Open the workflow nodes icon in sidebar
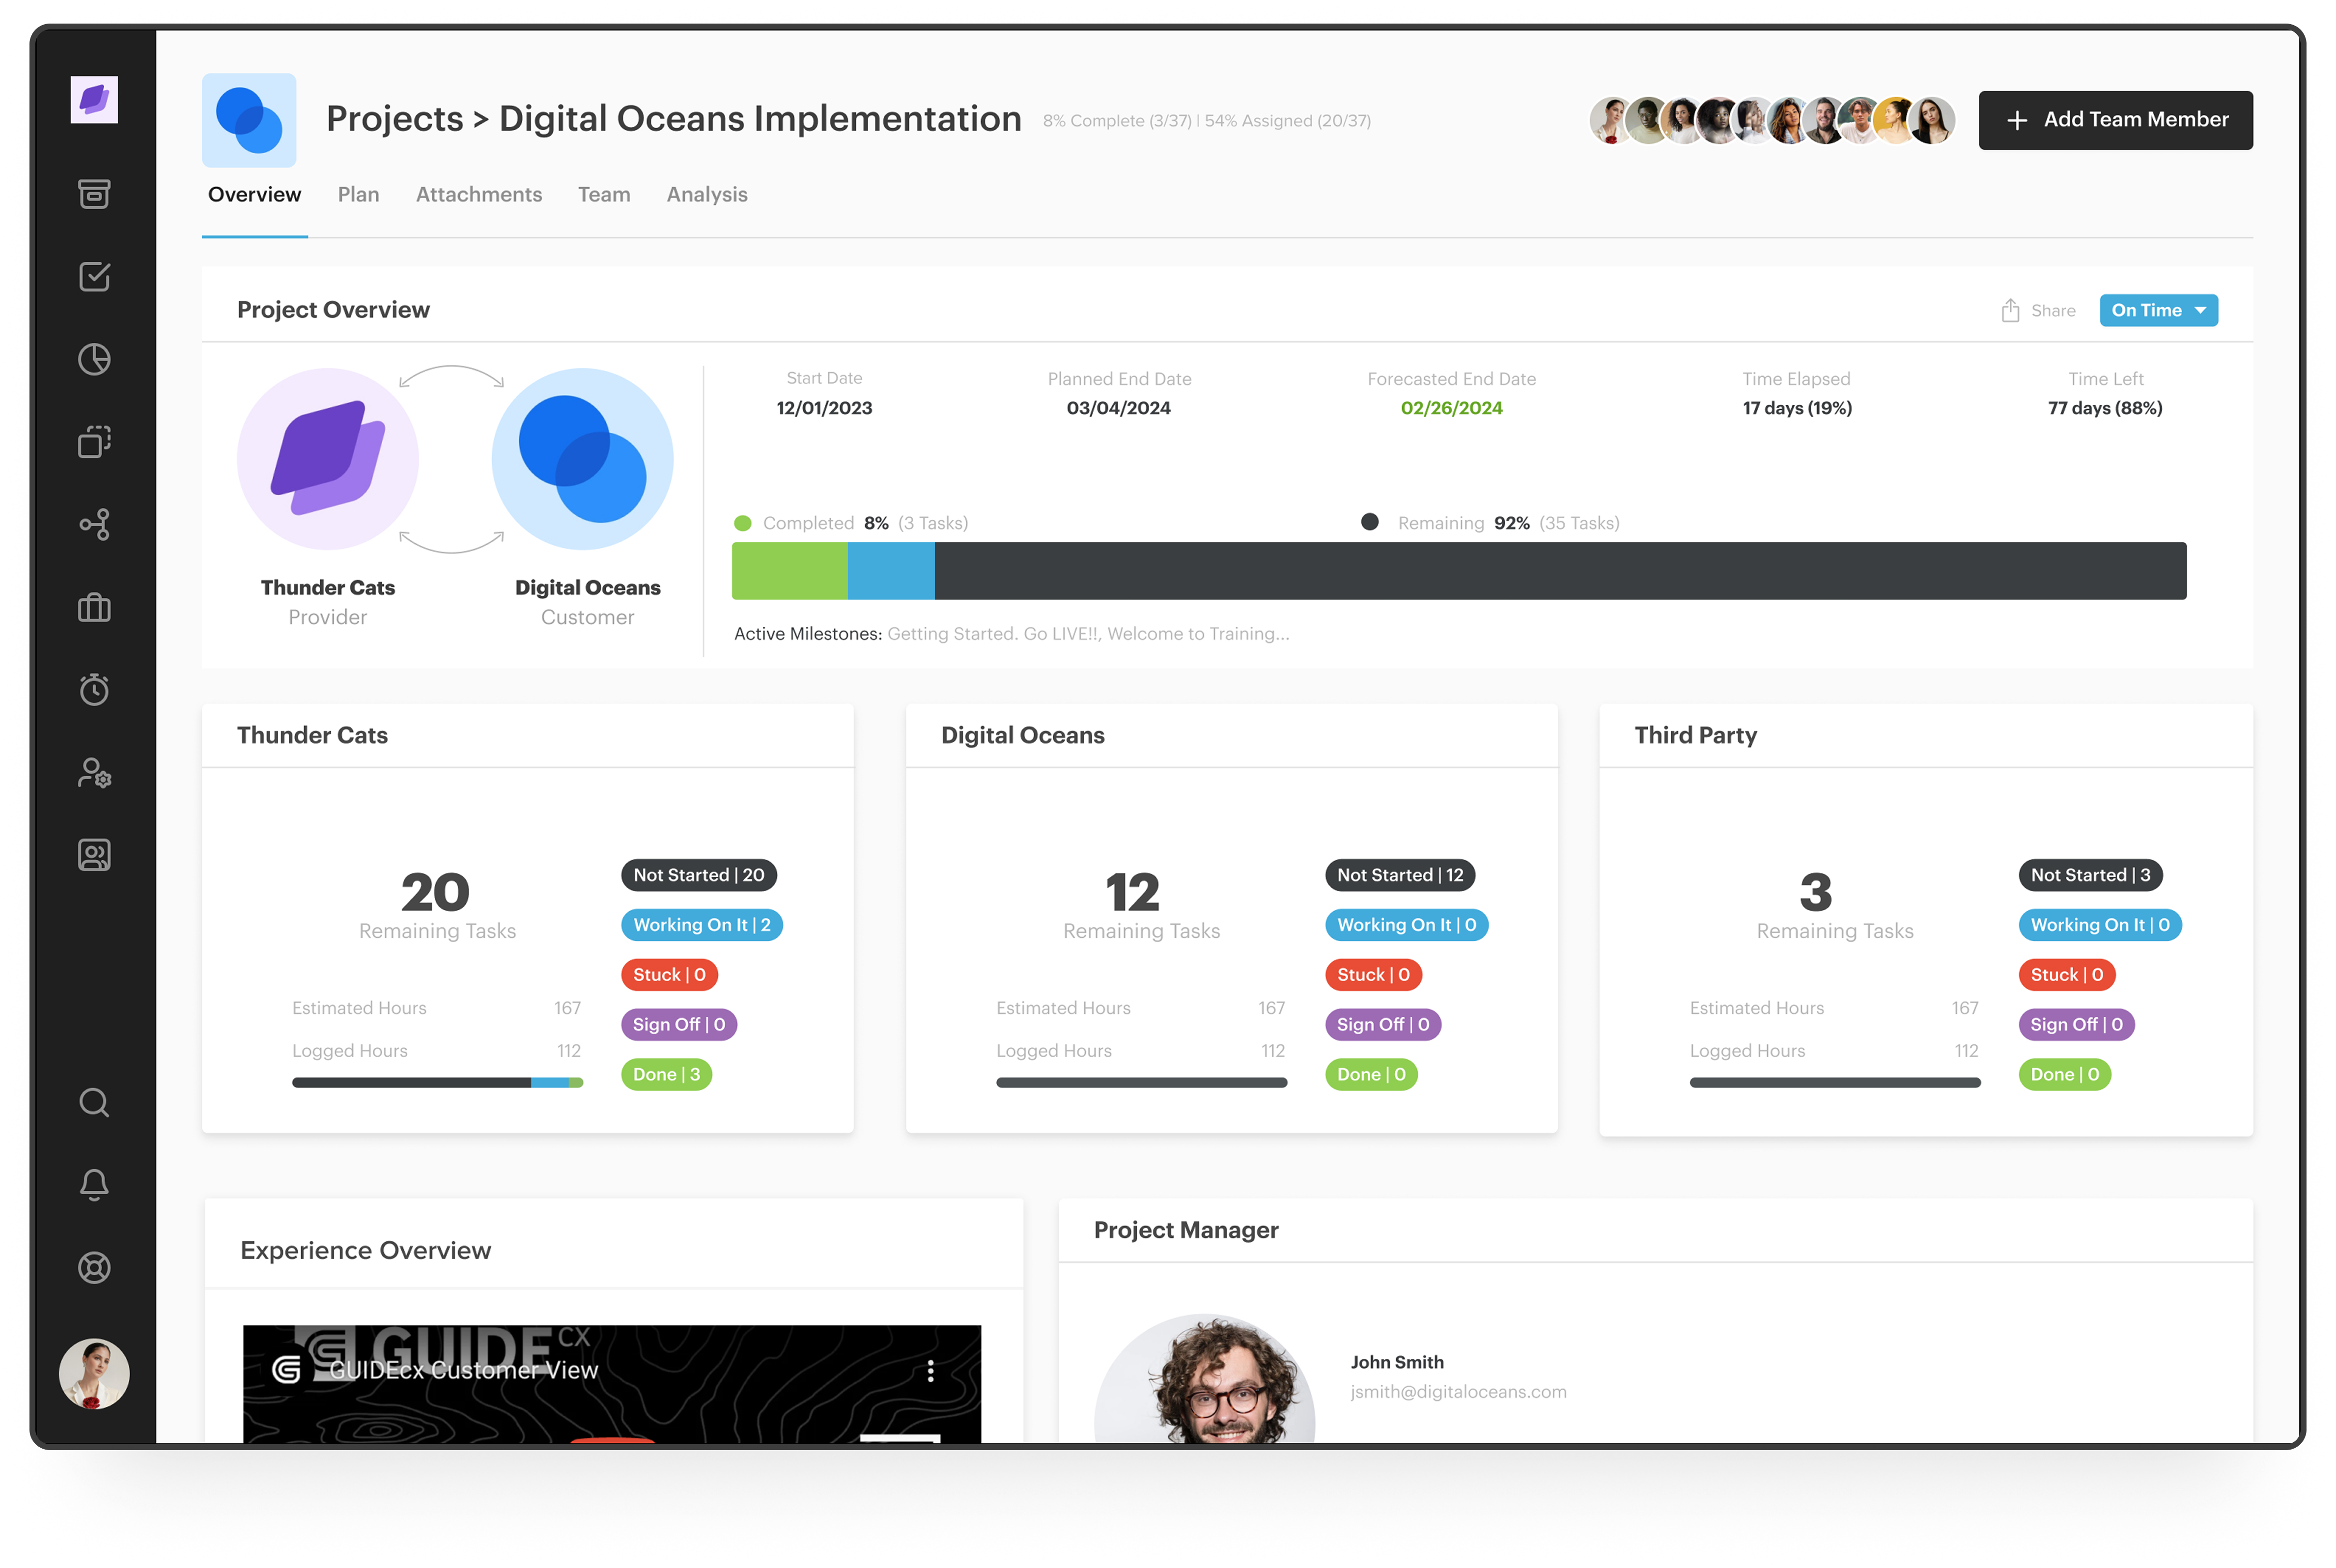 coord(94,525)
